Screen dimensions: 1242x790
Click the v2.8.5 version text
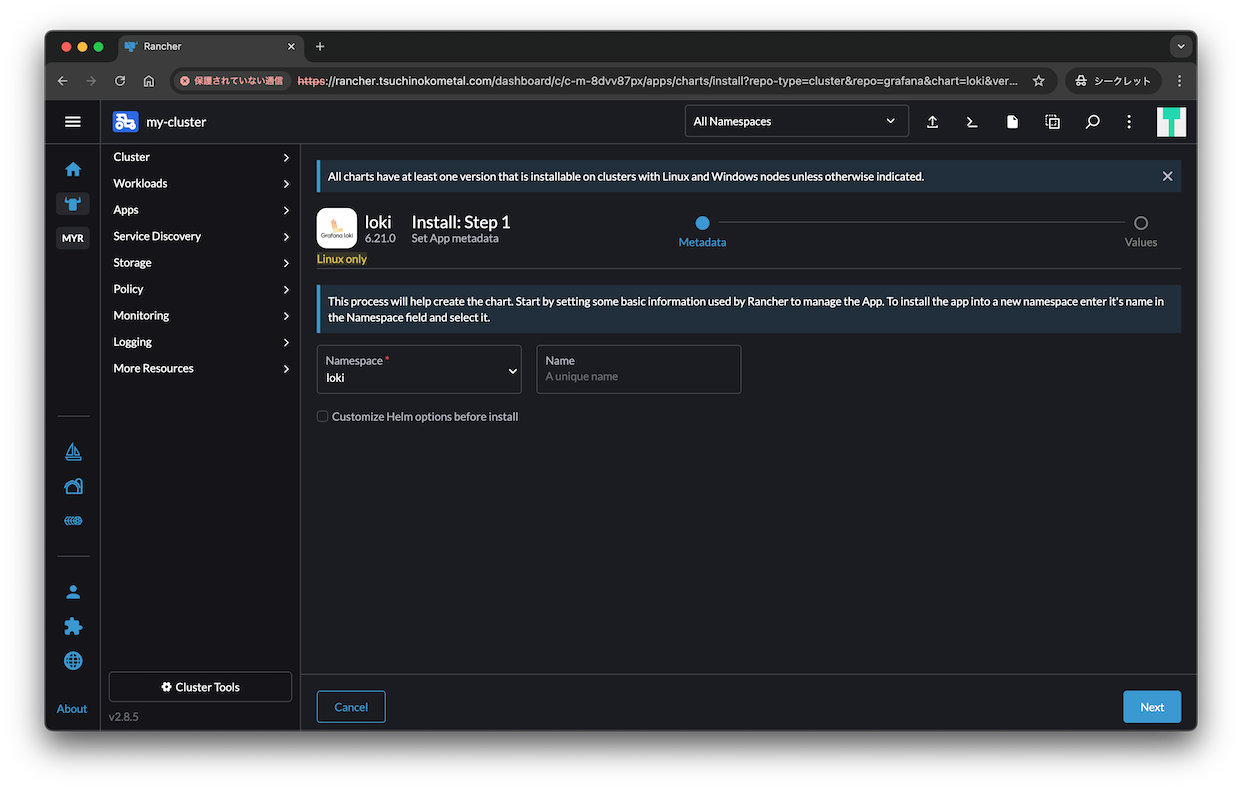123,717
